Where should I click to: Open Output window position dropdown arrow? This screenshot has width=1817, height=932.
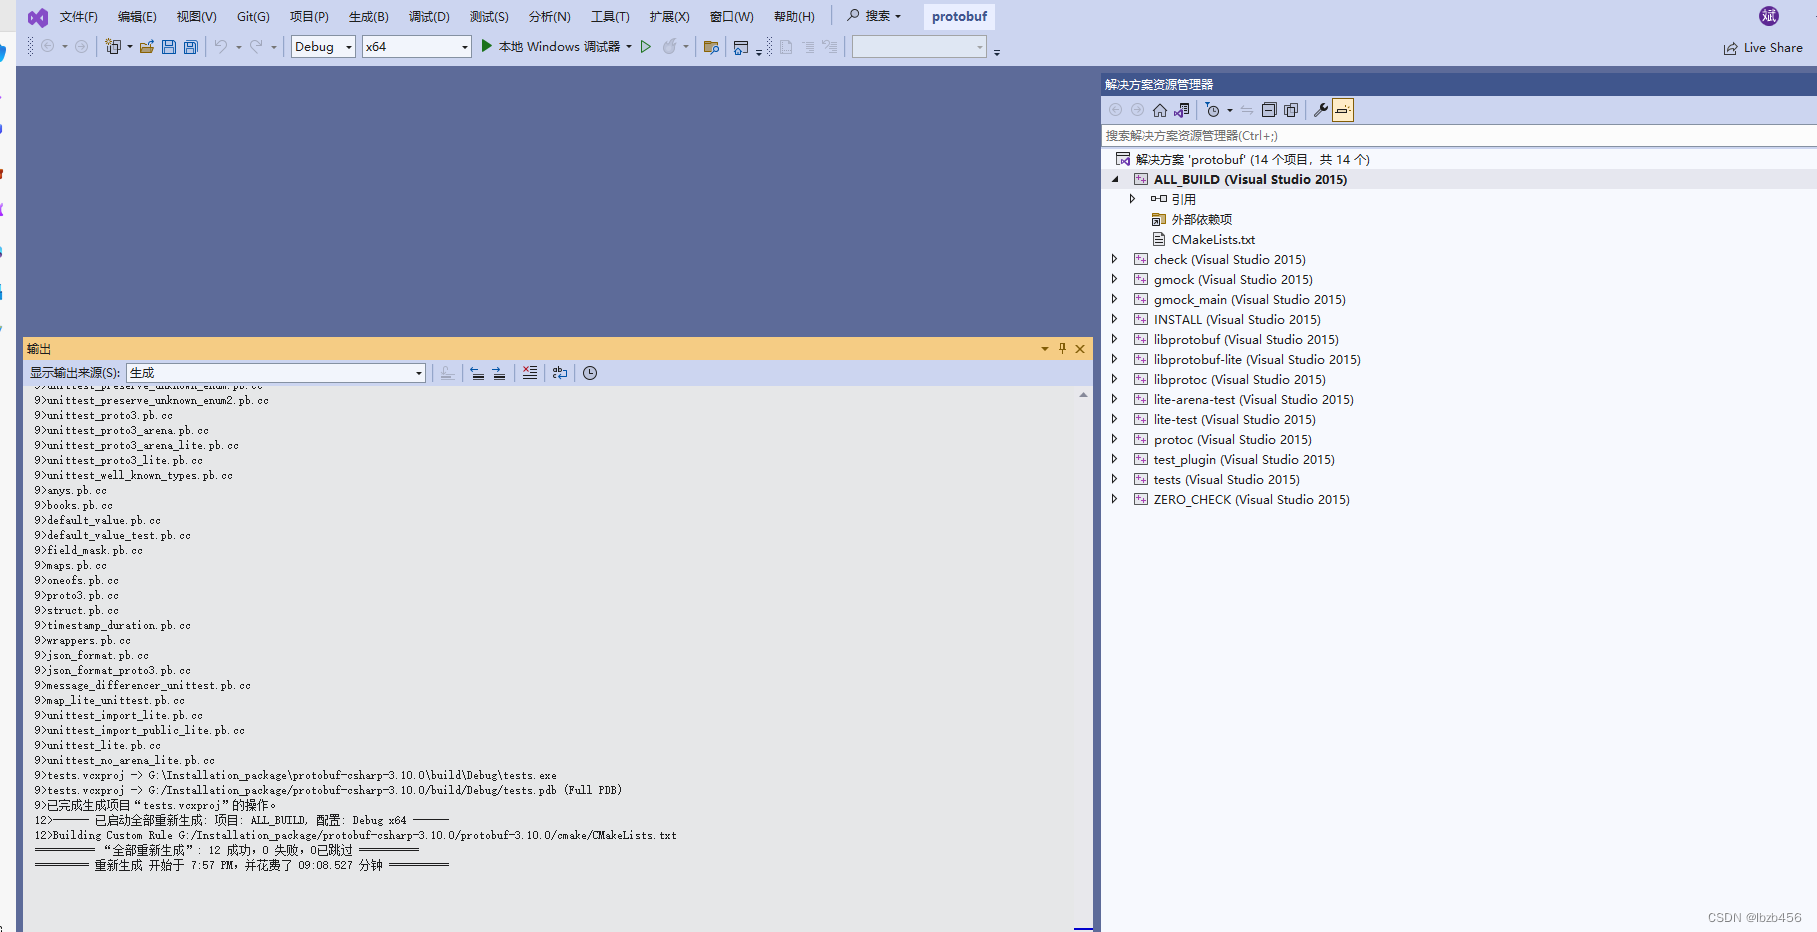[x=1045, y=349]
